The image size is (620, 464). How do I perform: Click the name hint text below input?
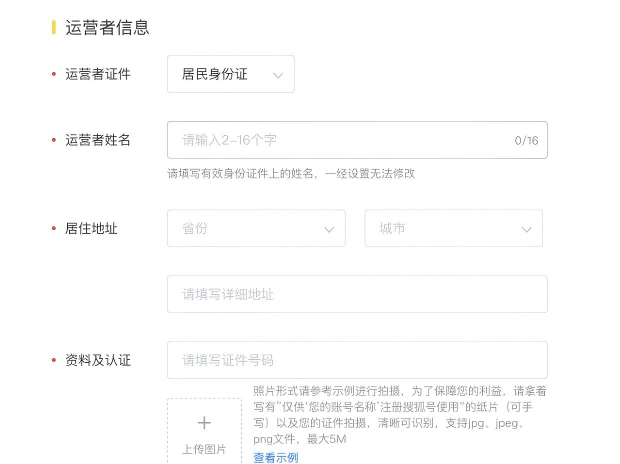pos(290,173)
